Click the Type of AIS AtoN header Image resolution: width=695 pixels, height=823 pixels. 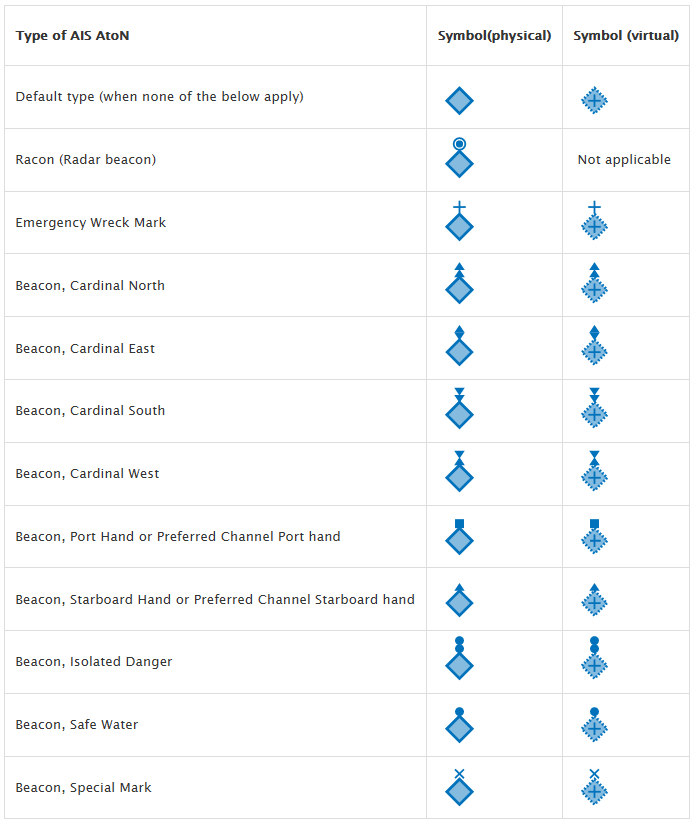pos(72,36)
